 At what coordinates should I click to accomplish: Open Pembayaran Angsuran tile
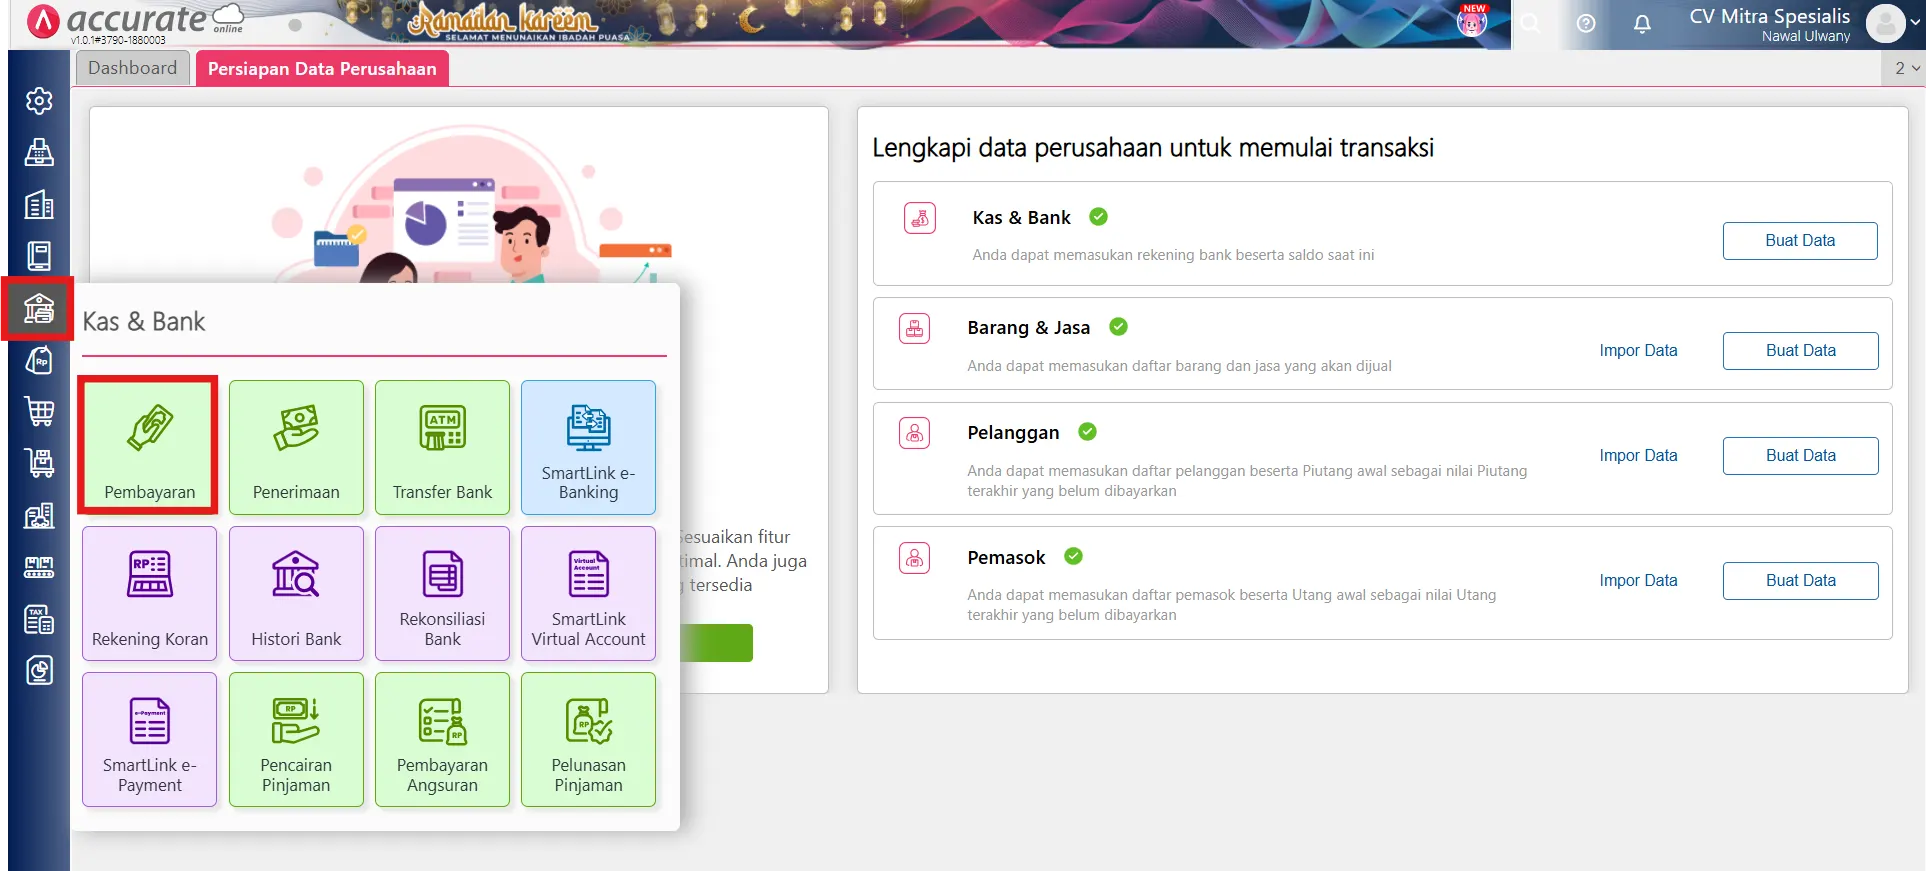click(442, 739)
